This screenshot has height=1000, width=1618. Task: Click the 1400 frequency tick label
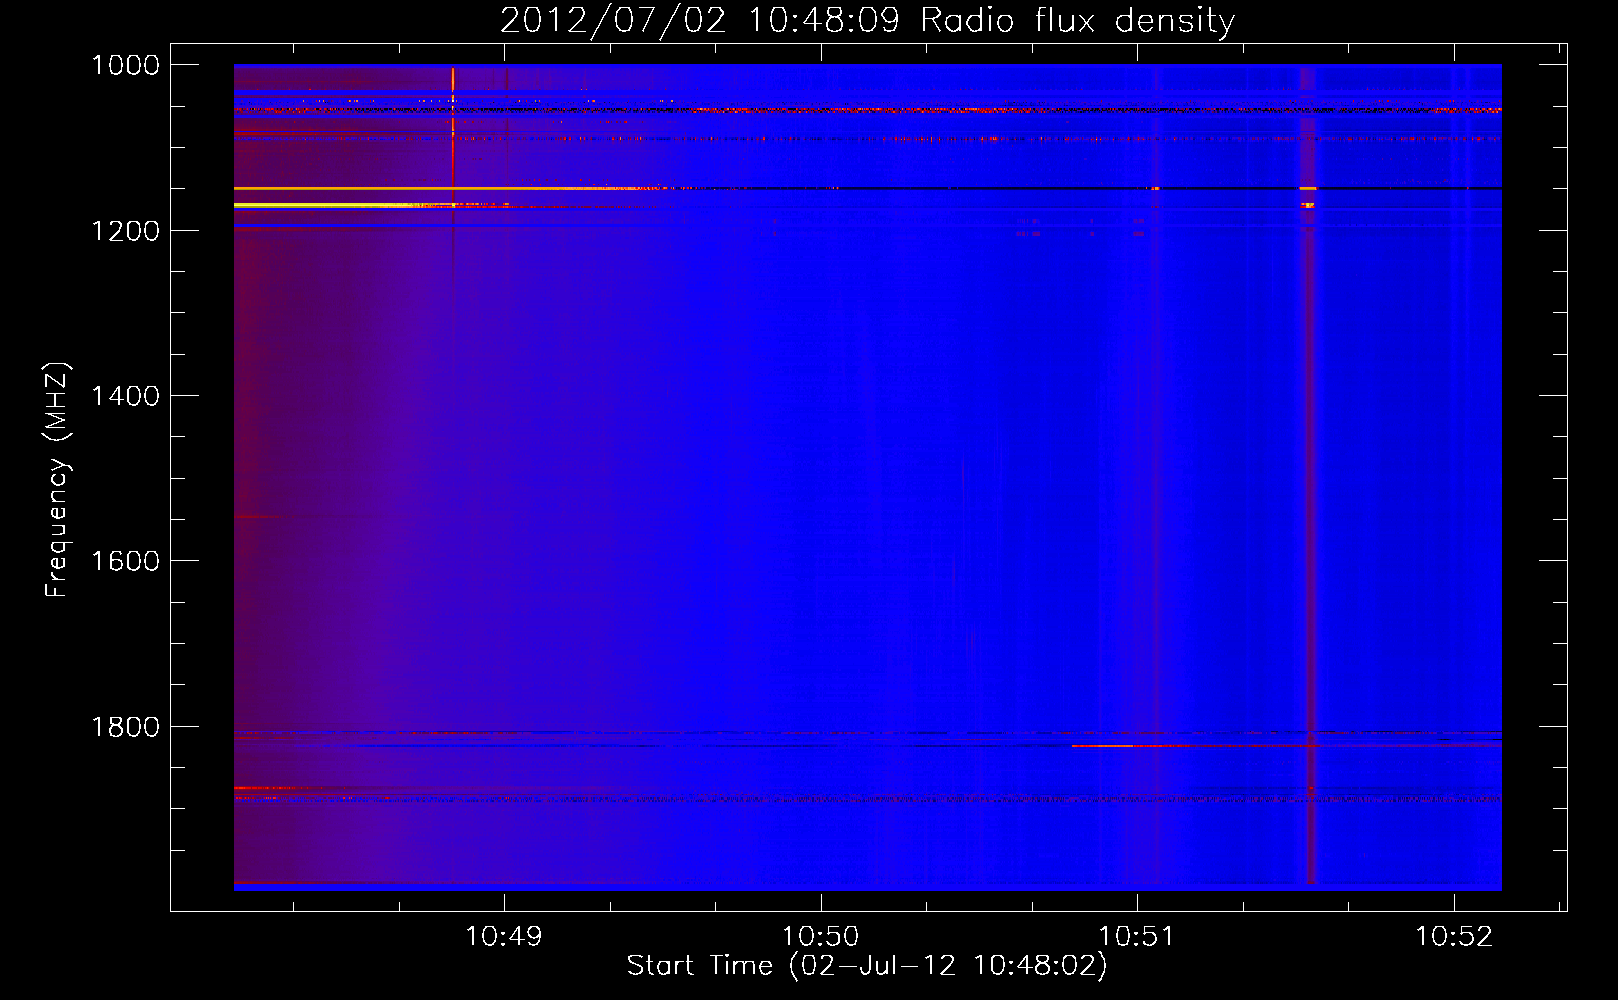pos(125,396)
